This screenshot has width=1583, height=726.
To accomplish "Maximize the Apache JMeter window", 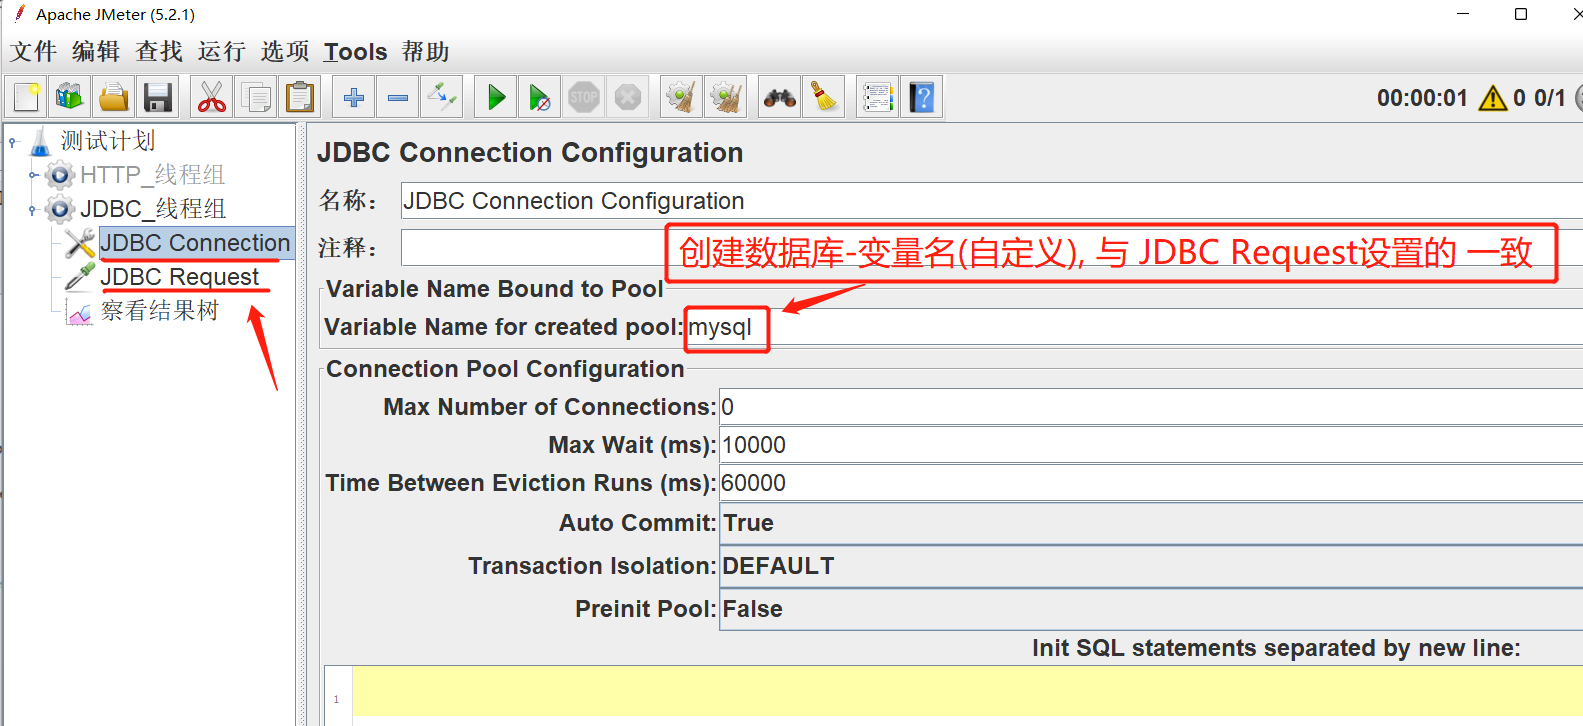I will pyautogui.click(x=1521, y=14).
